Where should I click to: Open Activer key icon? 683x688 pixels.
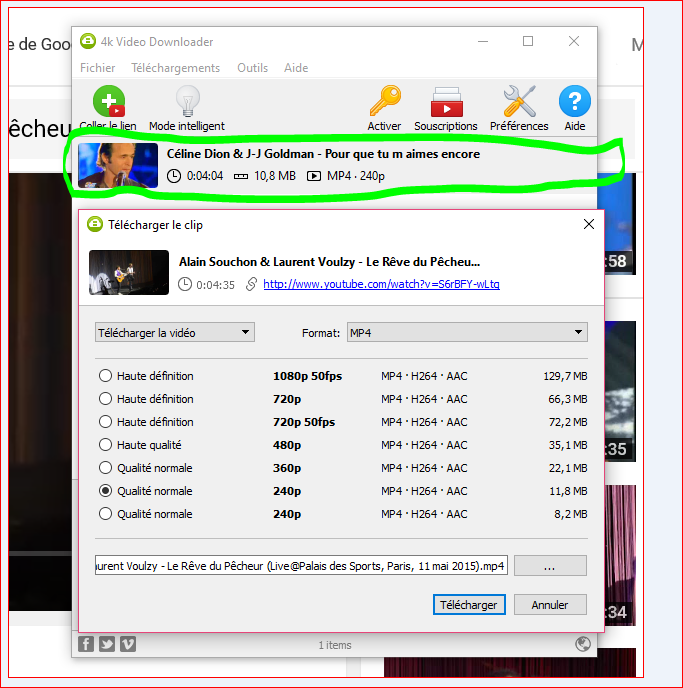coord(385,101)
